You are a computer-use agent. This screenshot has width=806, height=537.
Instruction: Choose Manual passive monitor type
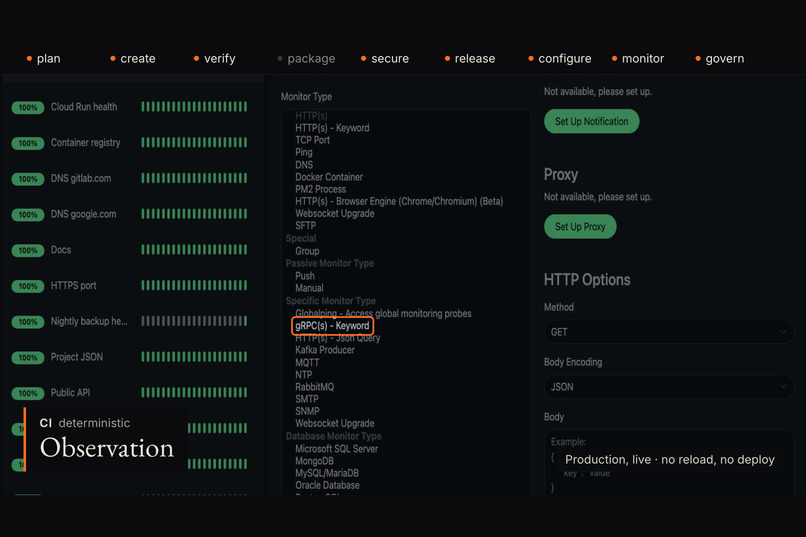(309, 288)
